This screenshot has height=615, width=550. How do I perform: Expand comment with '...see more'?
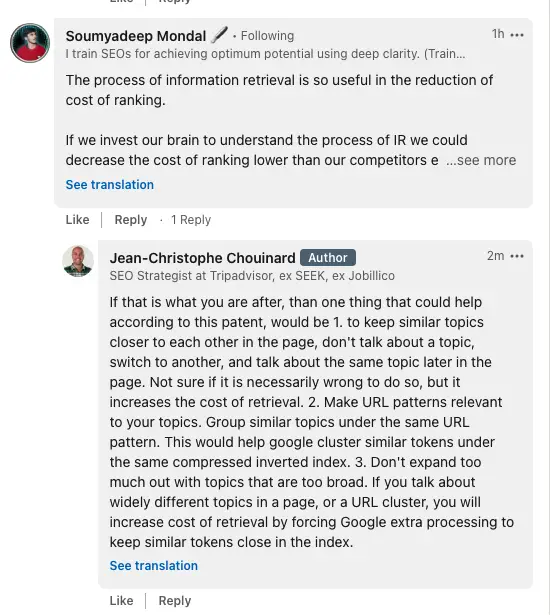(481, 160)
